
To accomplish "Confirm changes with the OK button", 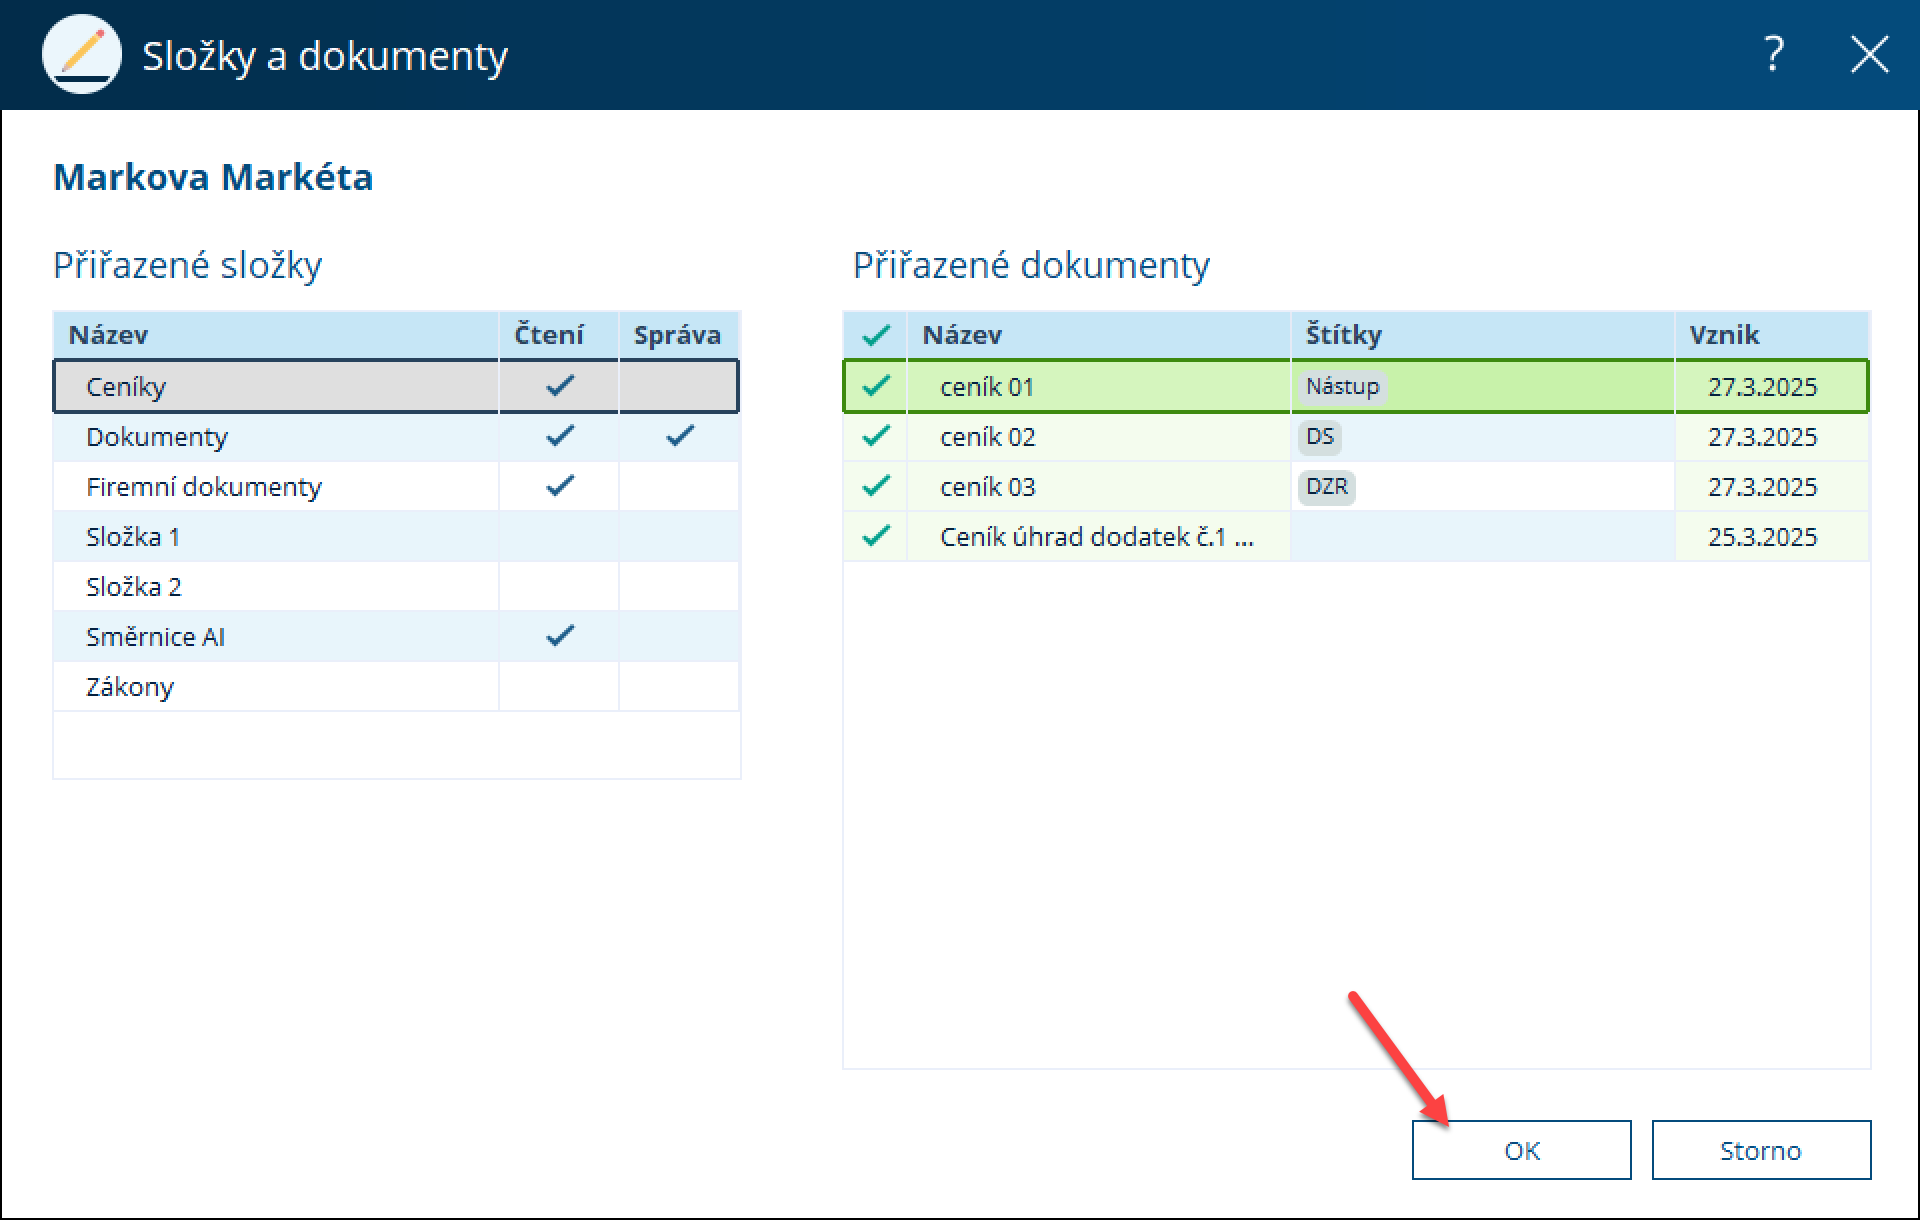I will 1521,1150.
